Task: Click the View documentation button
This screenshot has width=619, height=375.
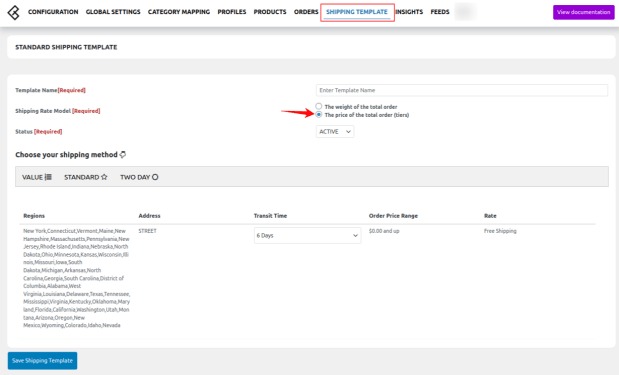Action: [583, 12]
